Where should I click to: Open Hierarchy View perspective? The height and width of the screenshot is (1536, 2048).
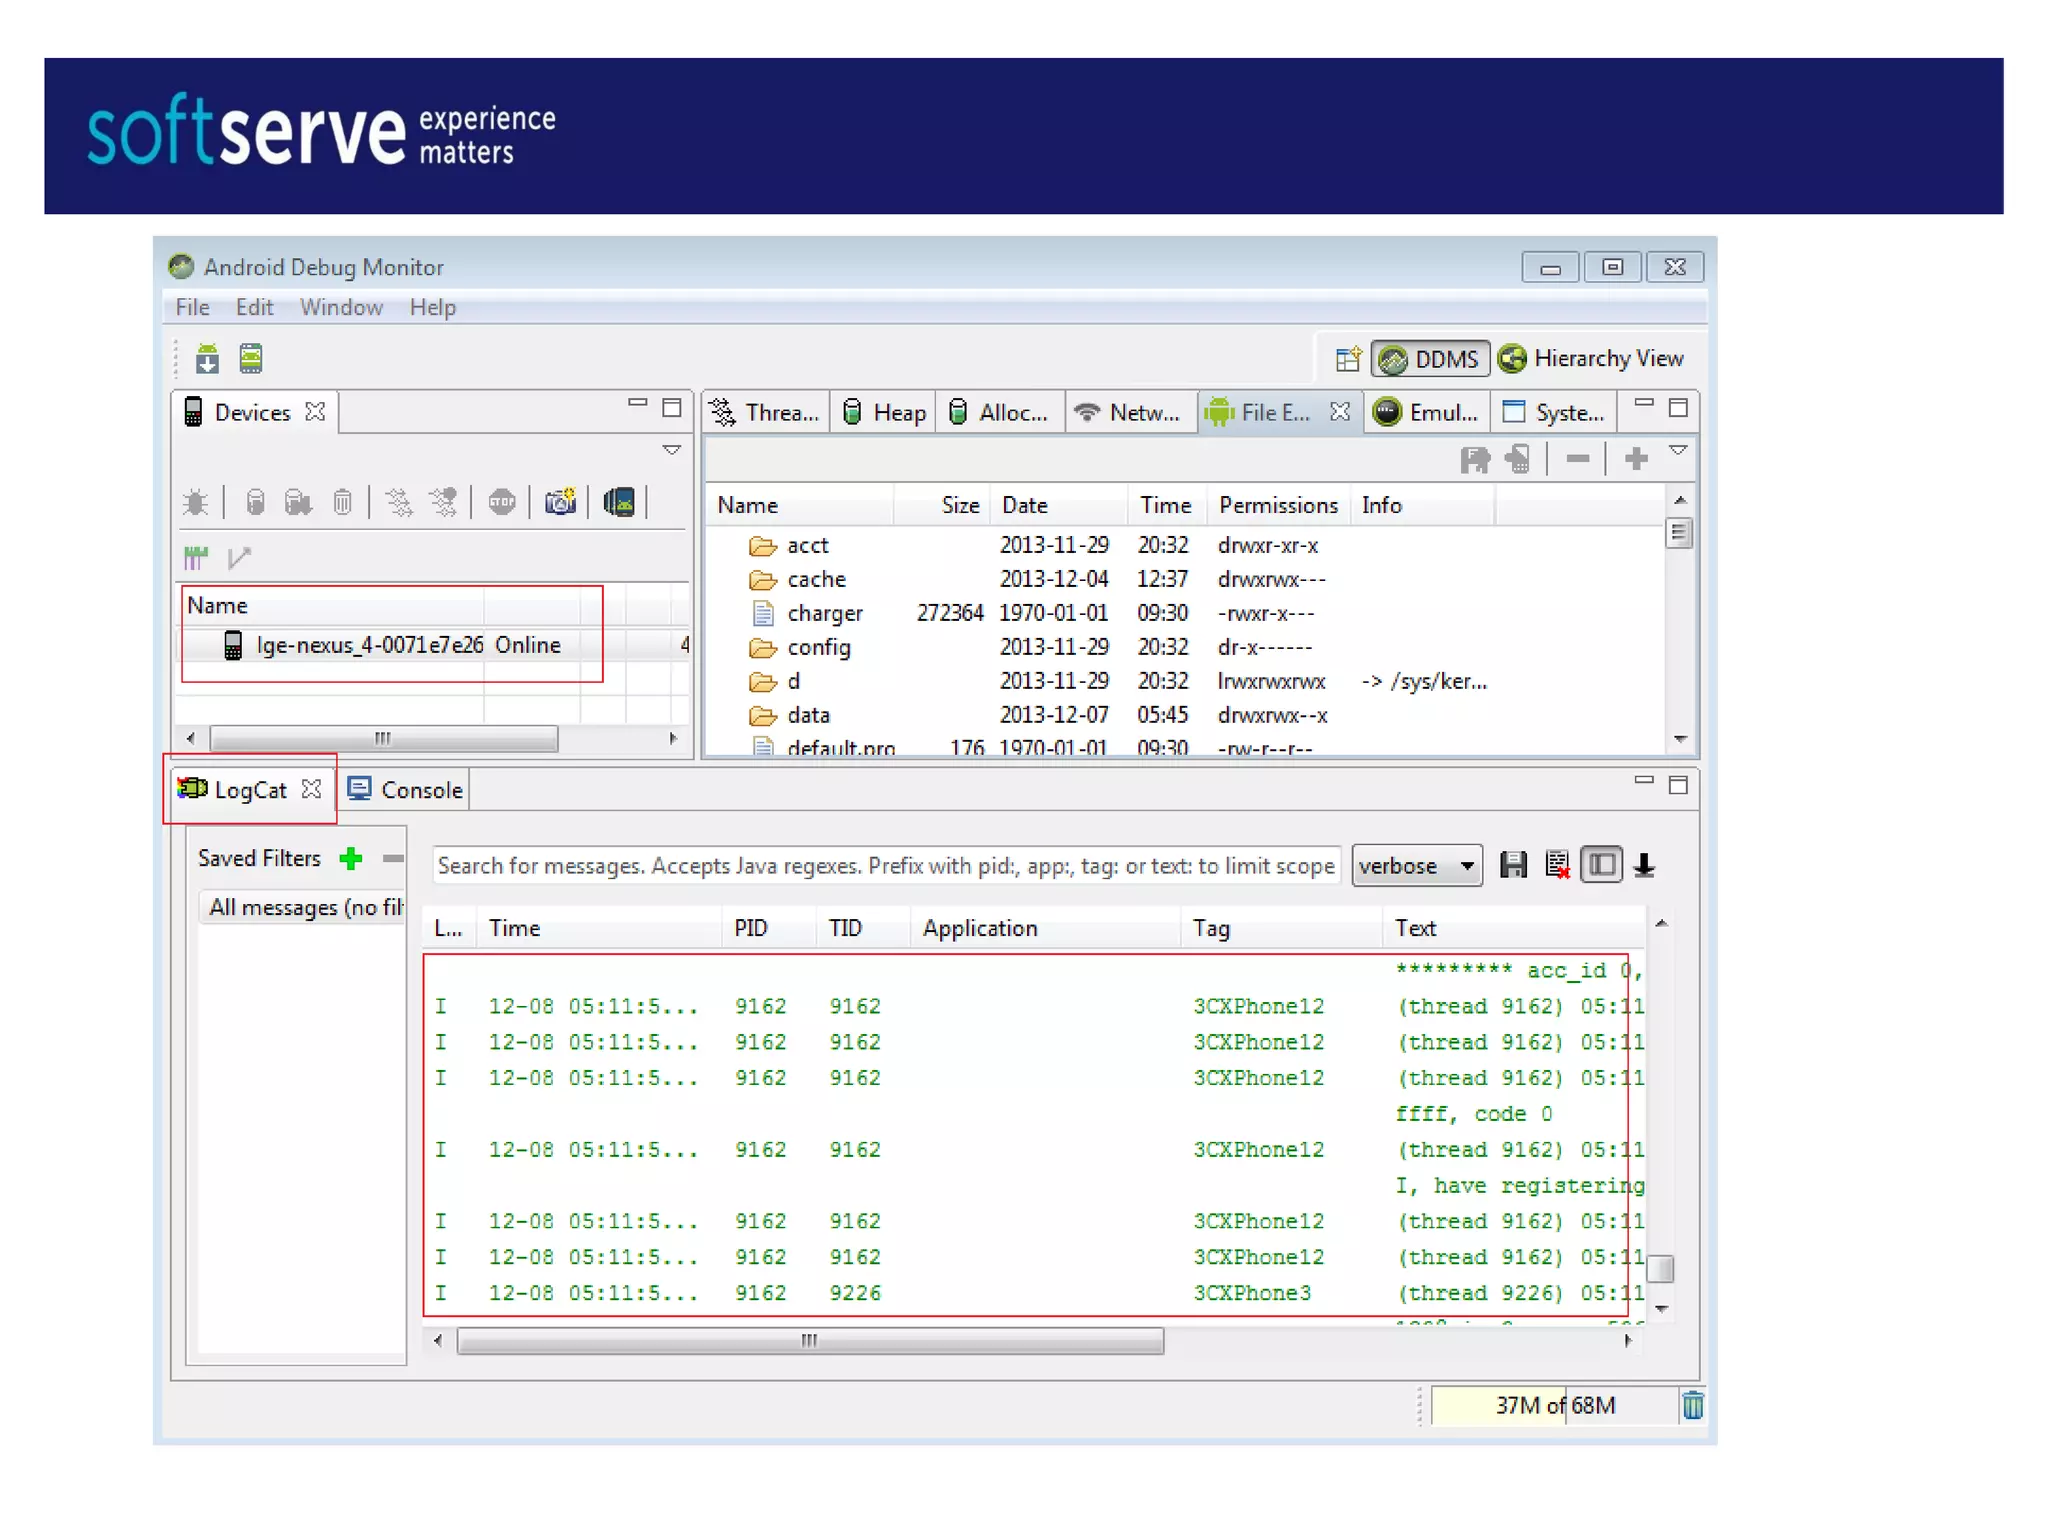1592,358
